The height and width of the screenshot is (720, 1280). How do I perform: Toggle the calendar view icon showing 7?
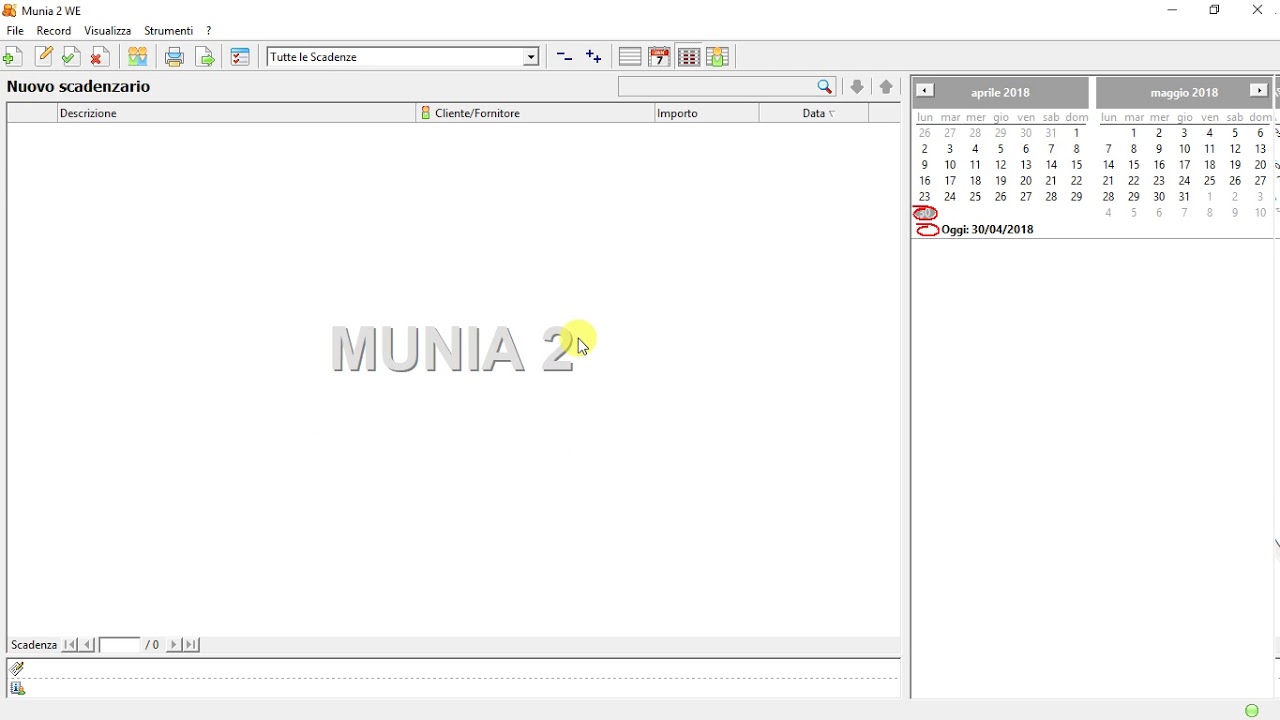click(660, 57)
